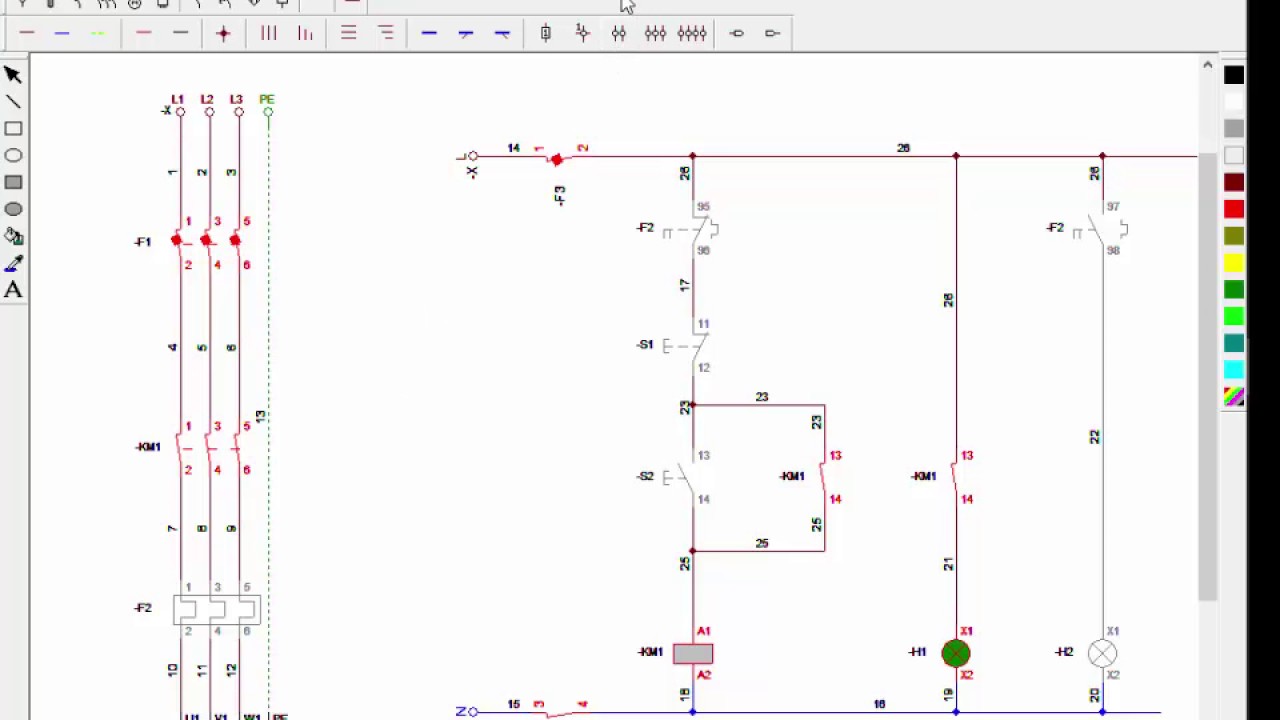Pick the olive color swatch
This screenshot has height=720, width=1280.
click(1234, 236)
